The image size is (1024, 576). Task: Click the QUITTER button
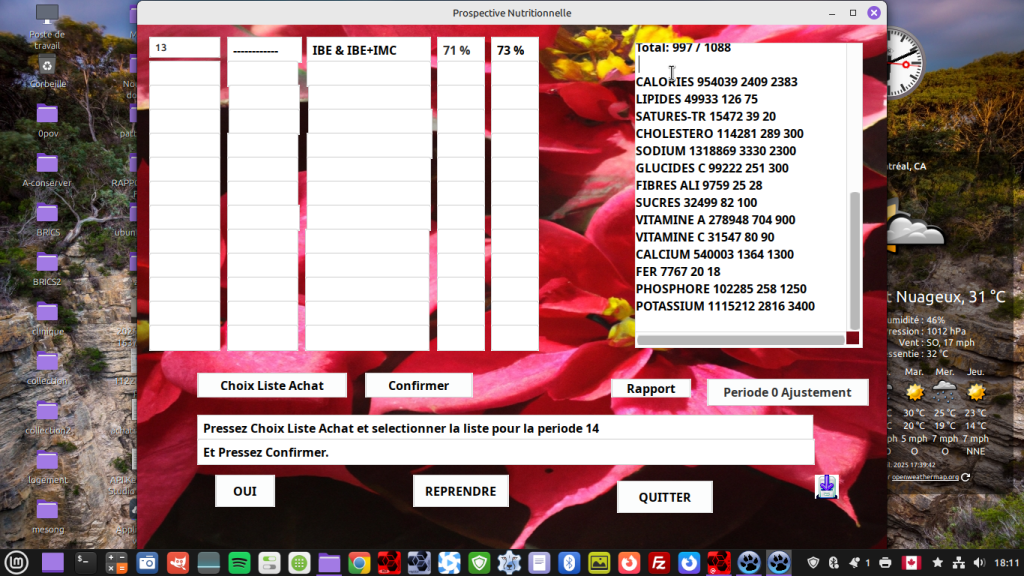tap(665, 497)
